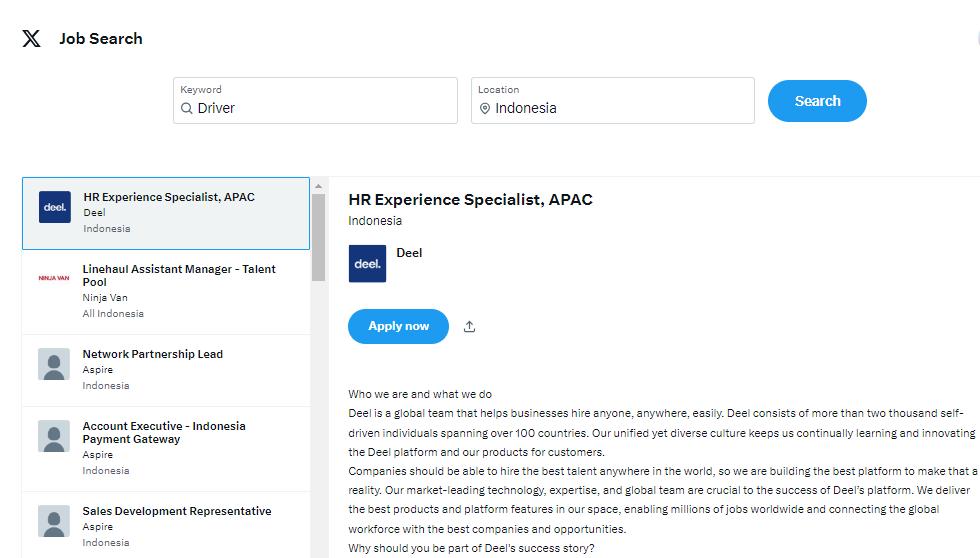Focus the Location field containing Indonesia
The image size is (980, 558).
point(612,101)
